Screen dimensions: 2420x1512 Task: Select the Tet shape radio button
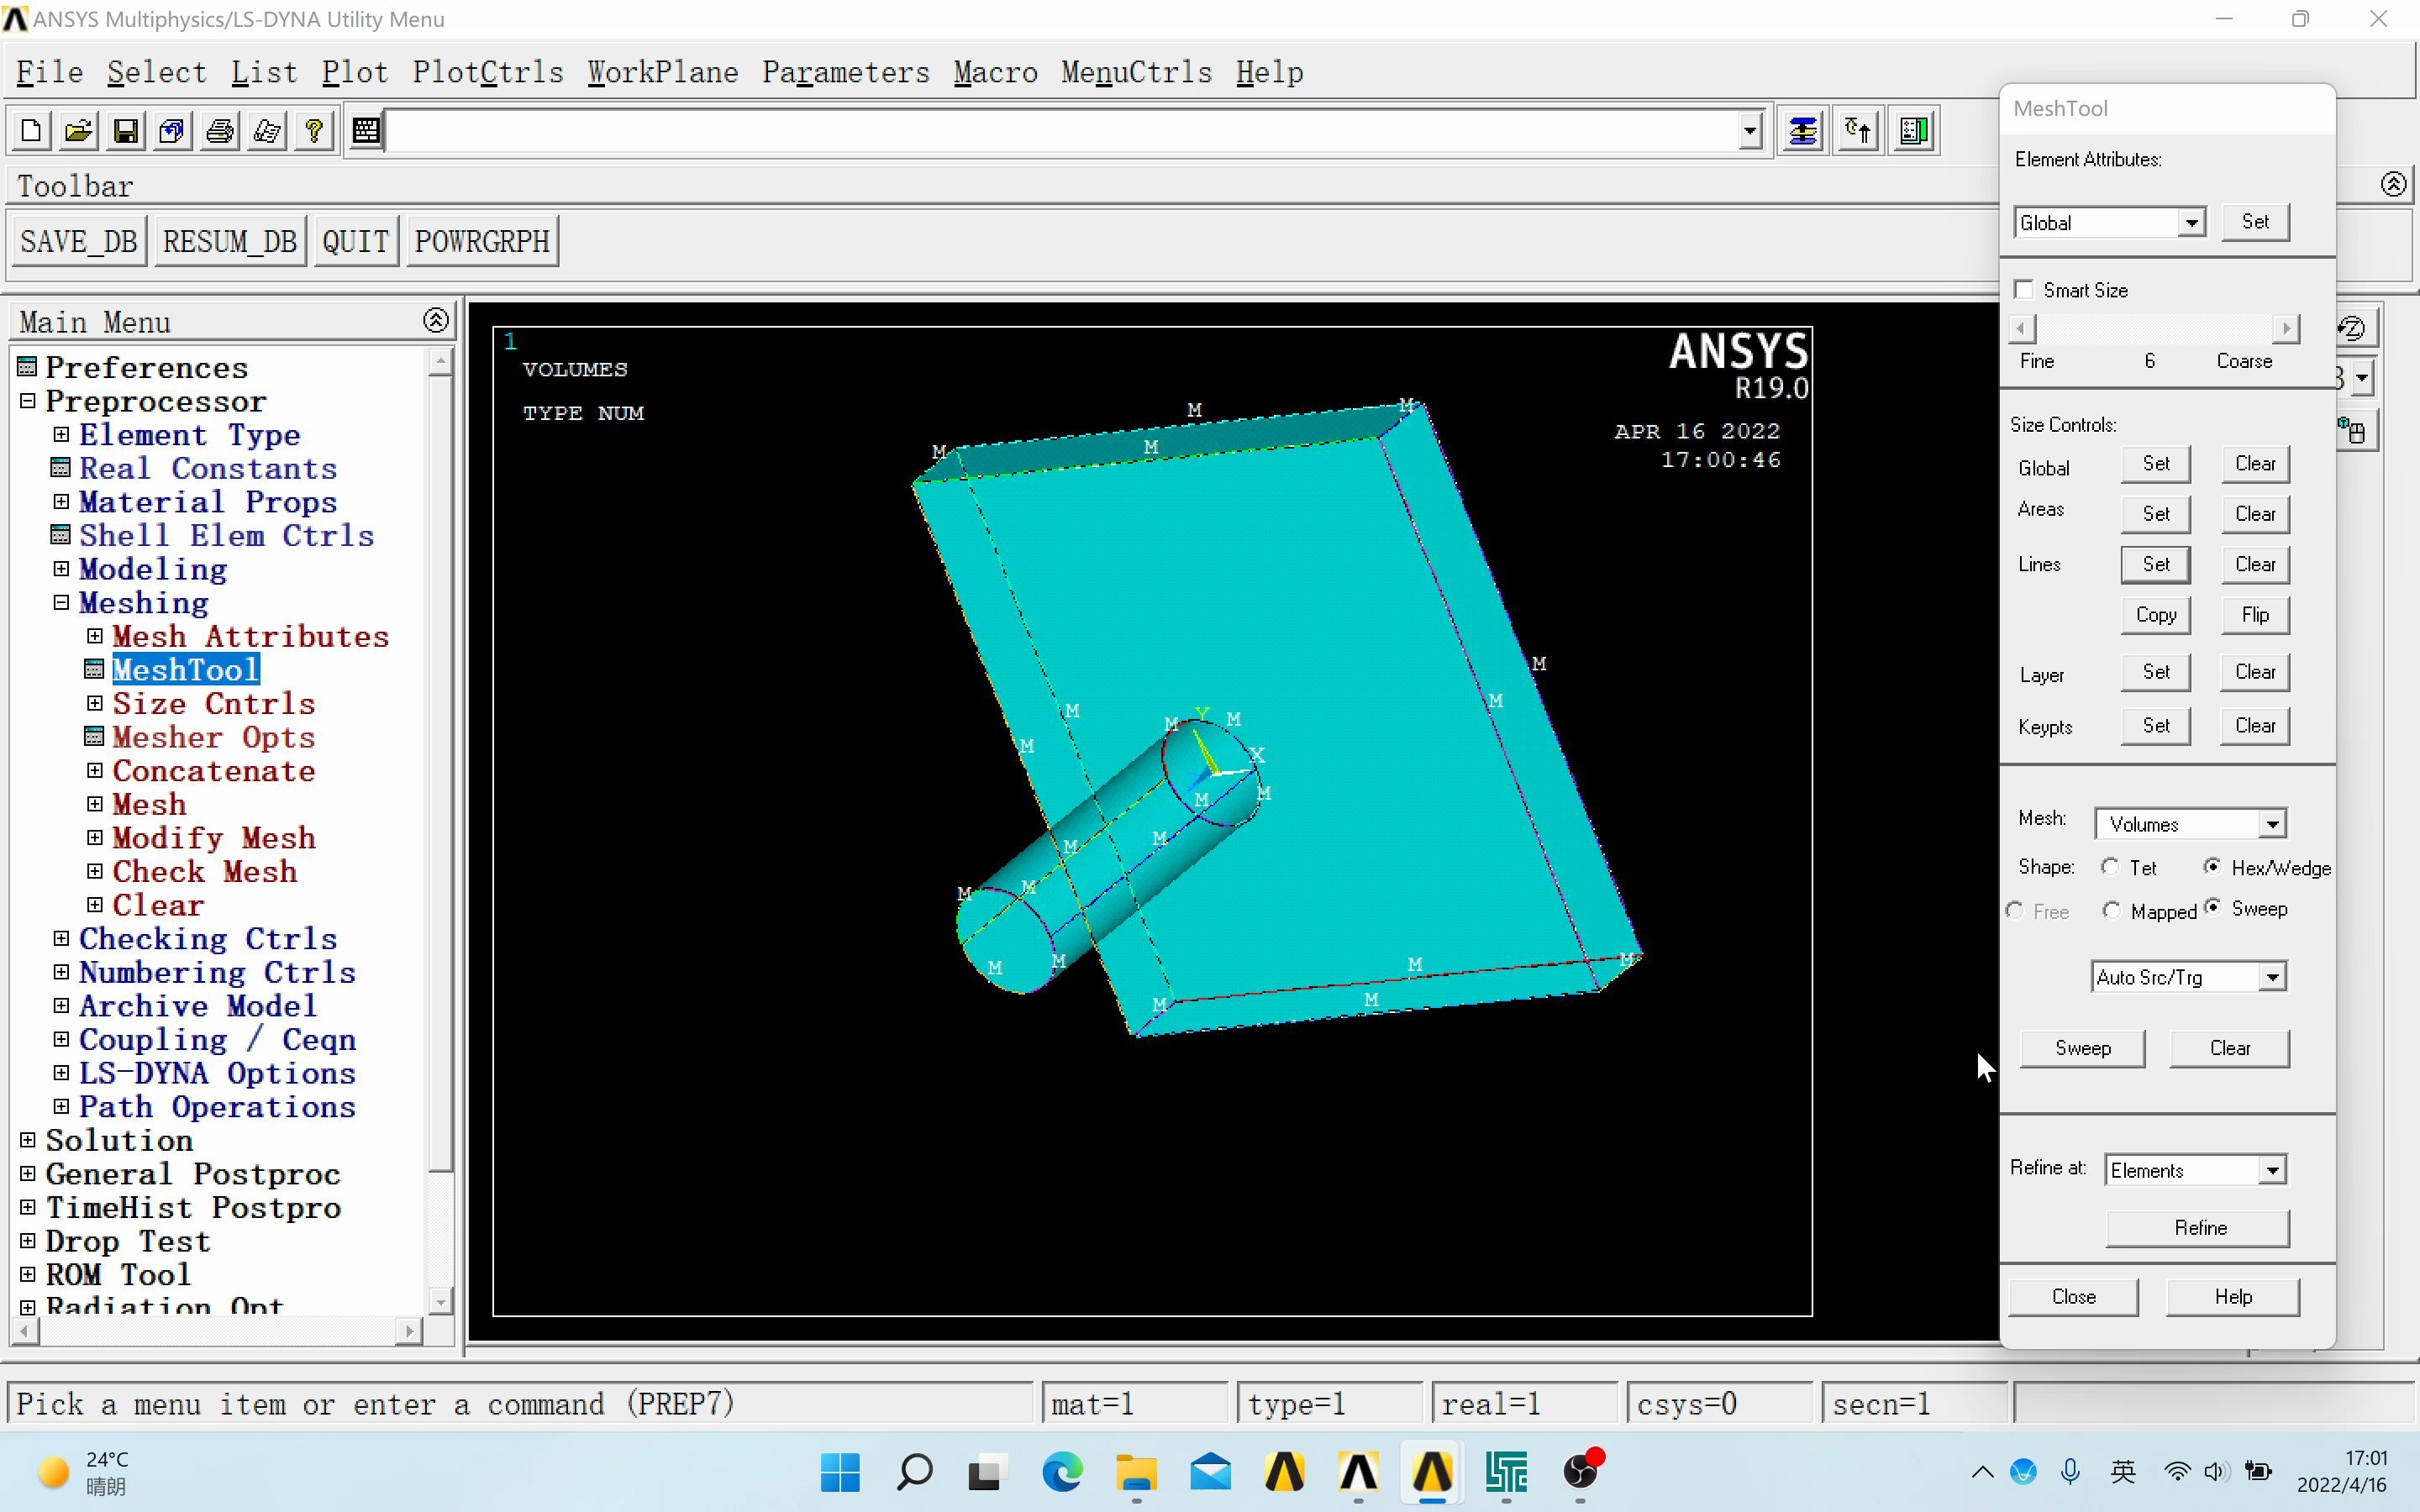(2110, 867)
